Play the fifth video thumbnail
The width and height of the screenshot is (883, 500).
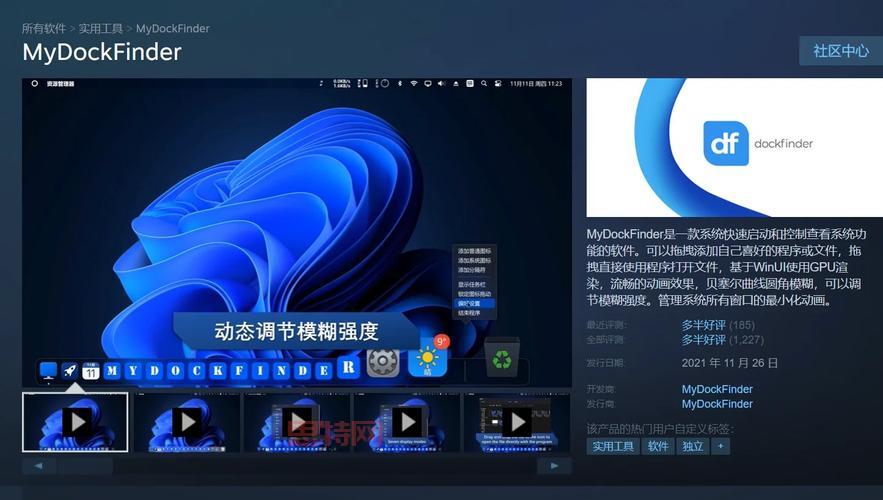tap(517, 422)
